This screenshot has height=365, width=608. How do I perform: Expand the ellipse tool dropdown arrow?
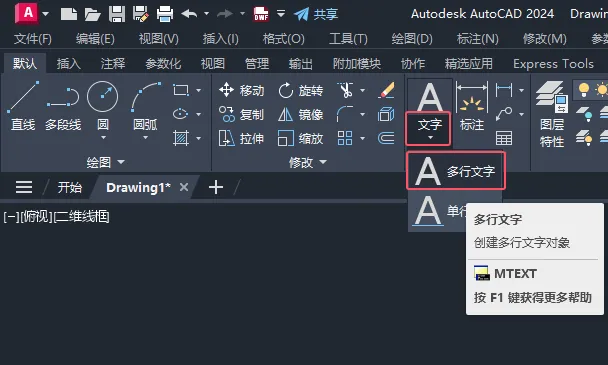[199, 114]
